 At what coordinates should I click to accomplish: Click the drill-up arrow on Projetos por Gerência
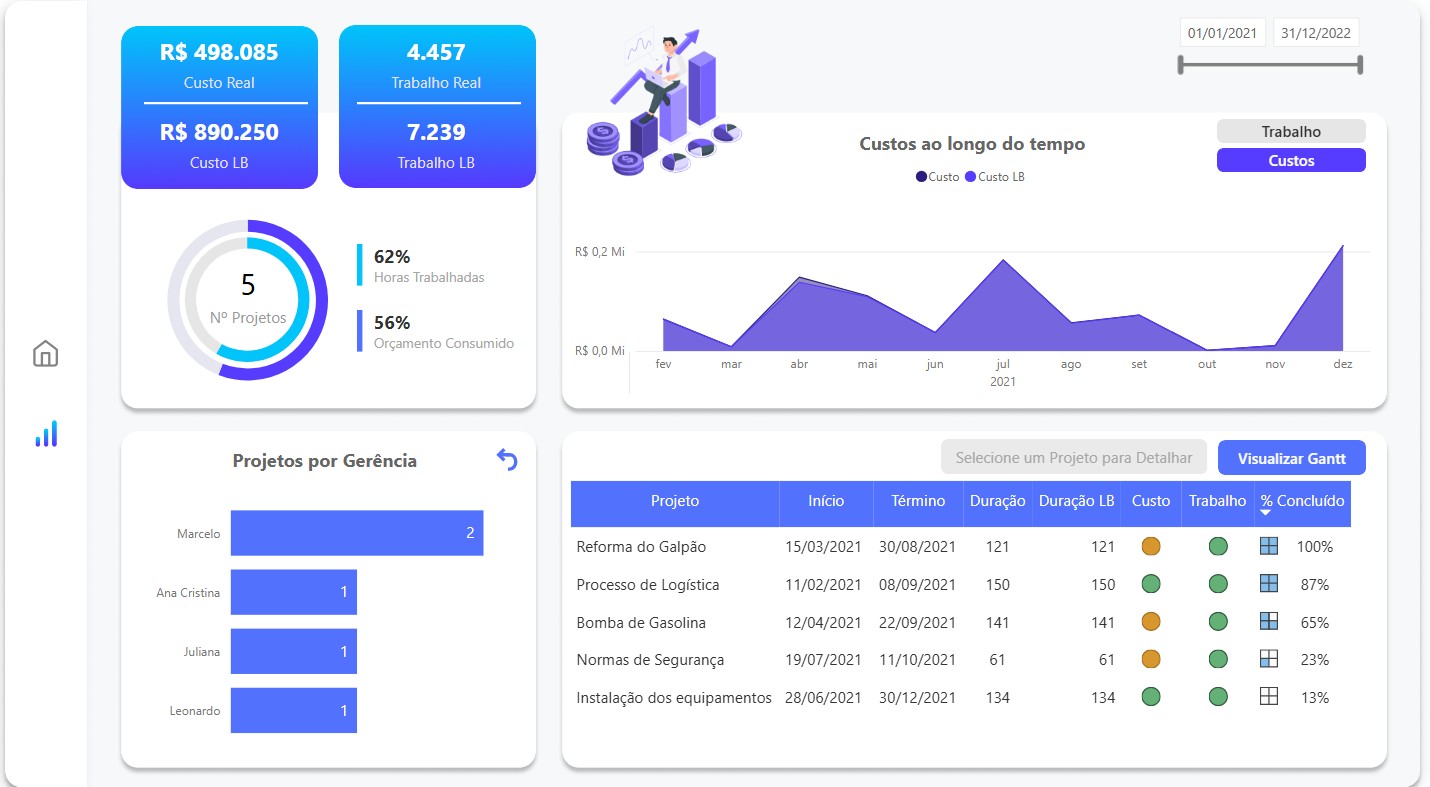(507, 459)
